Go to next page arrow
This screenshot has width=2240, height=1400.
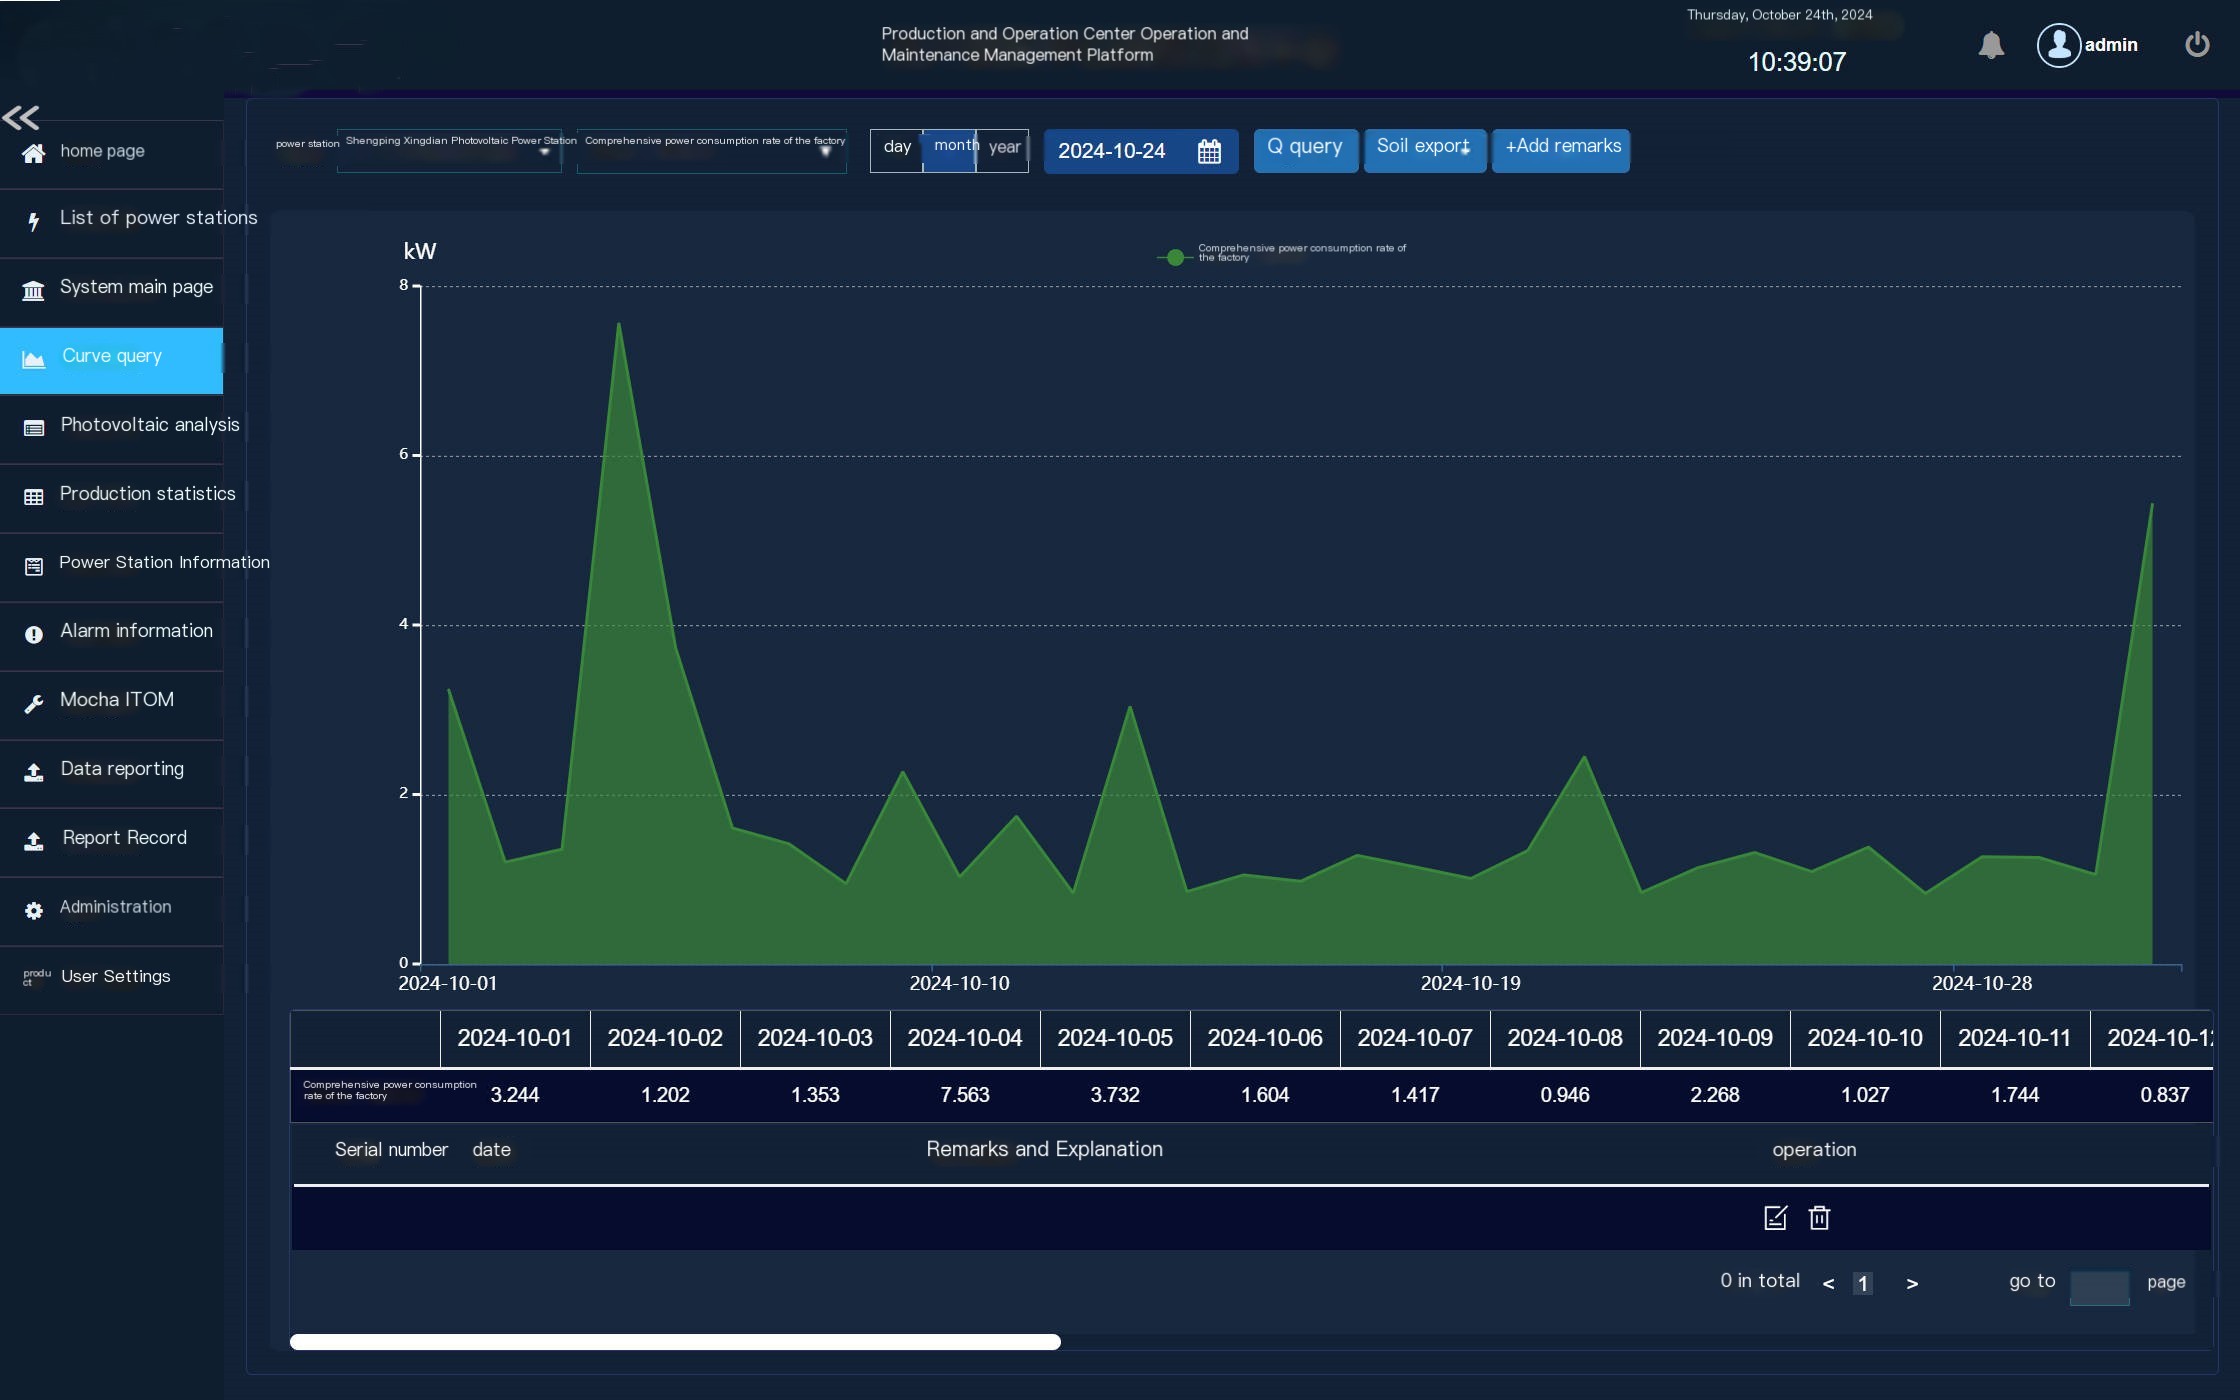pyautogui.click(x=1911, y=1283)
